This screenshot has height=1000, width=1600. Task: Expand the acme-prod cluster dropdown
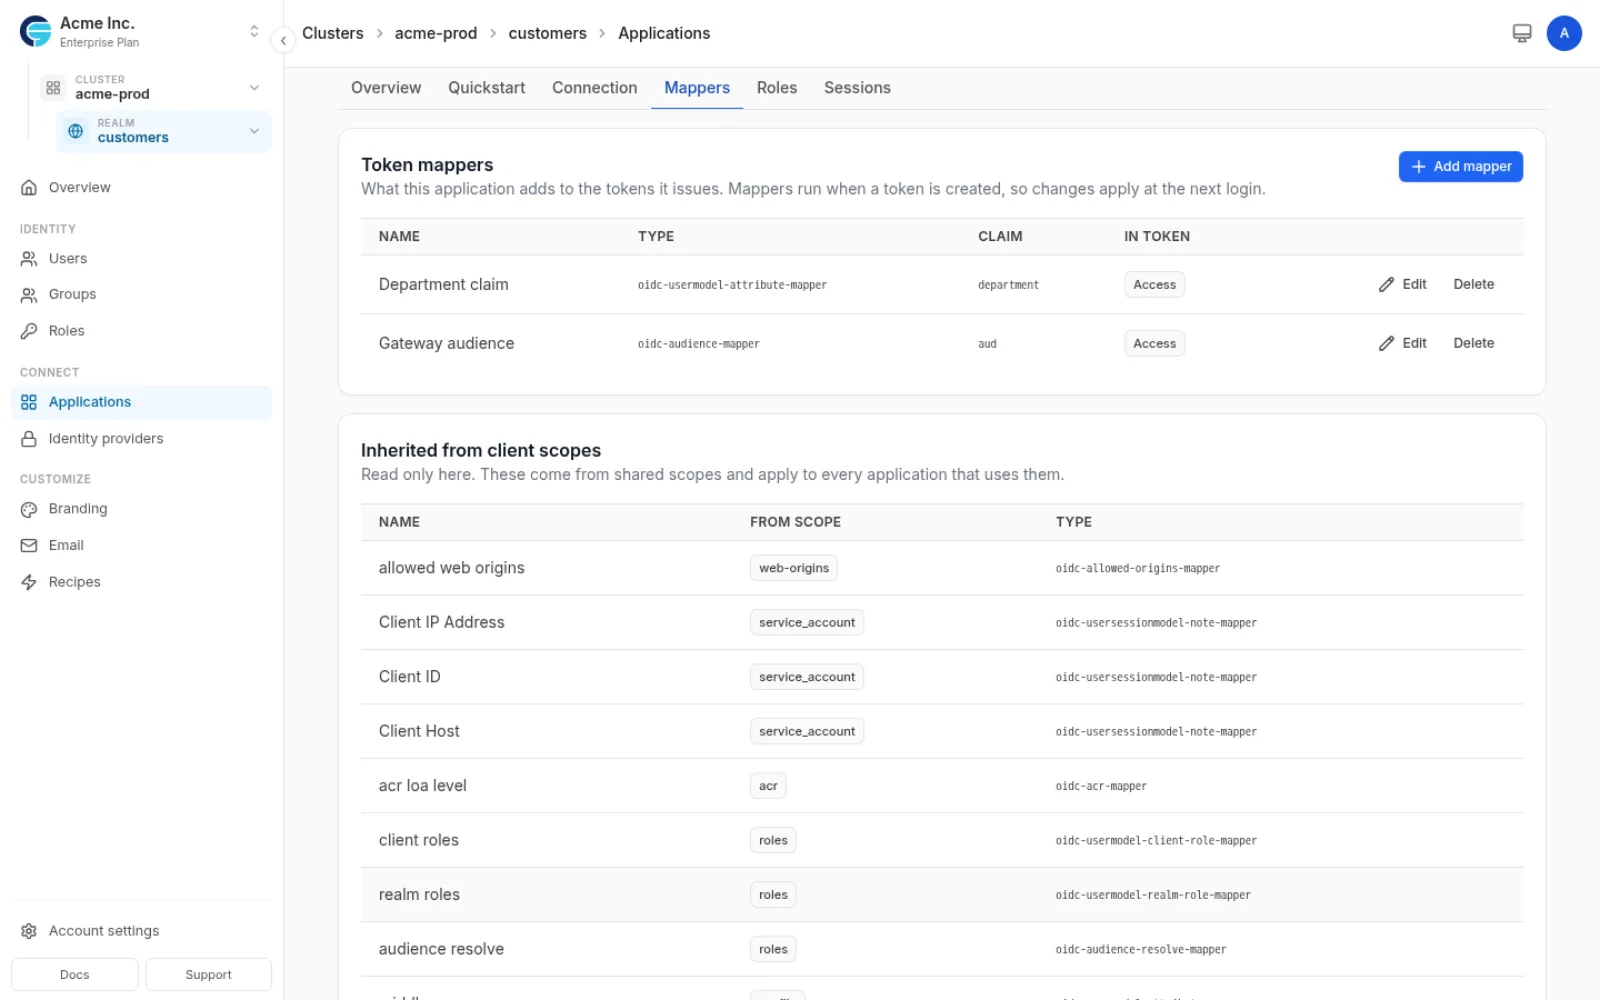(x=254, y=88)
